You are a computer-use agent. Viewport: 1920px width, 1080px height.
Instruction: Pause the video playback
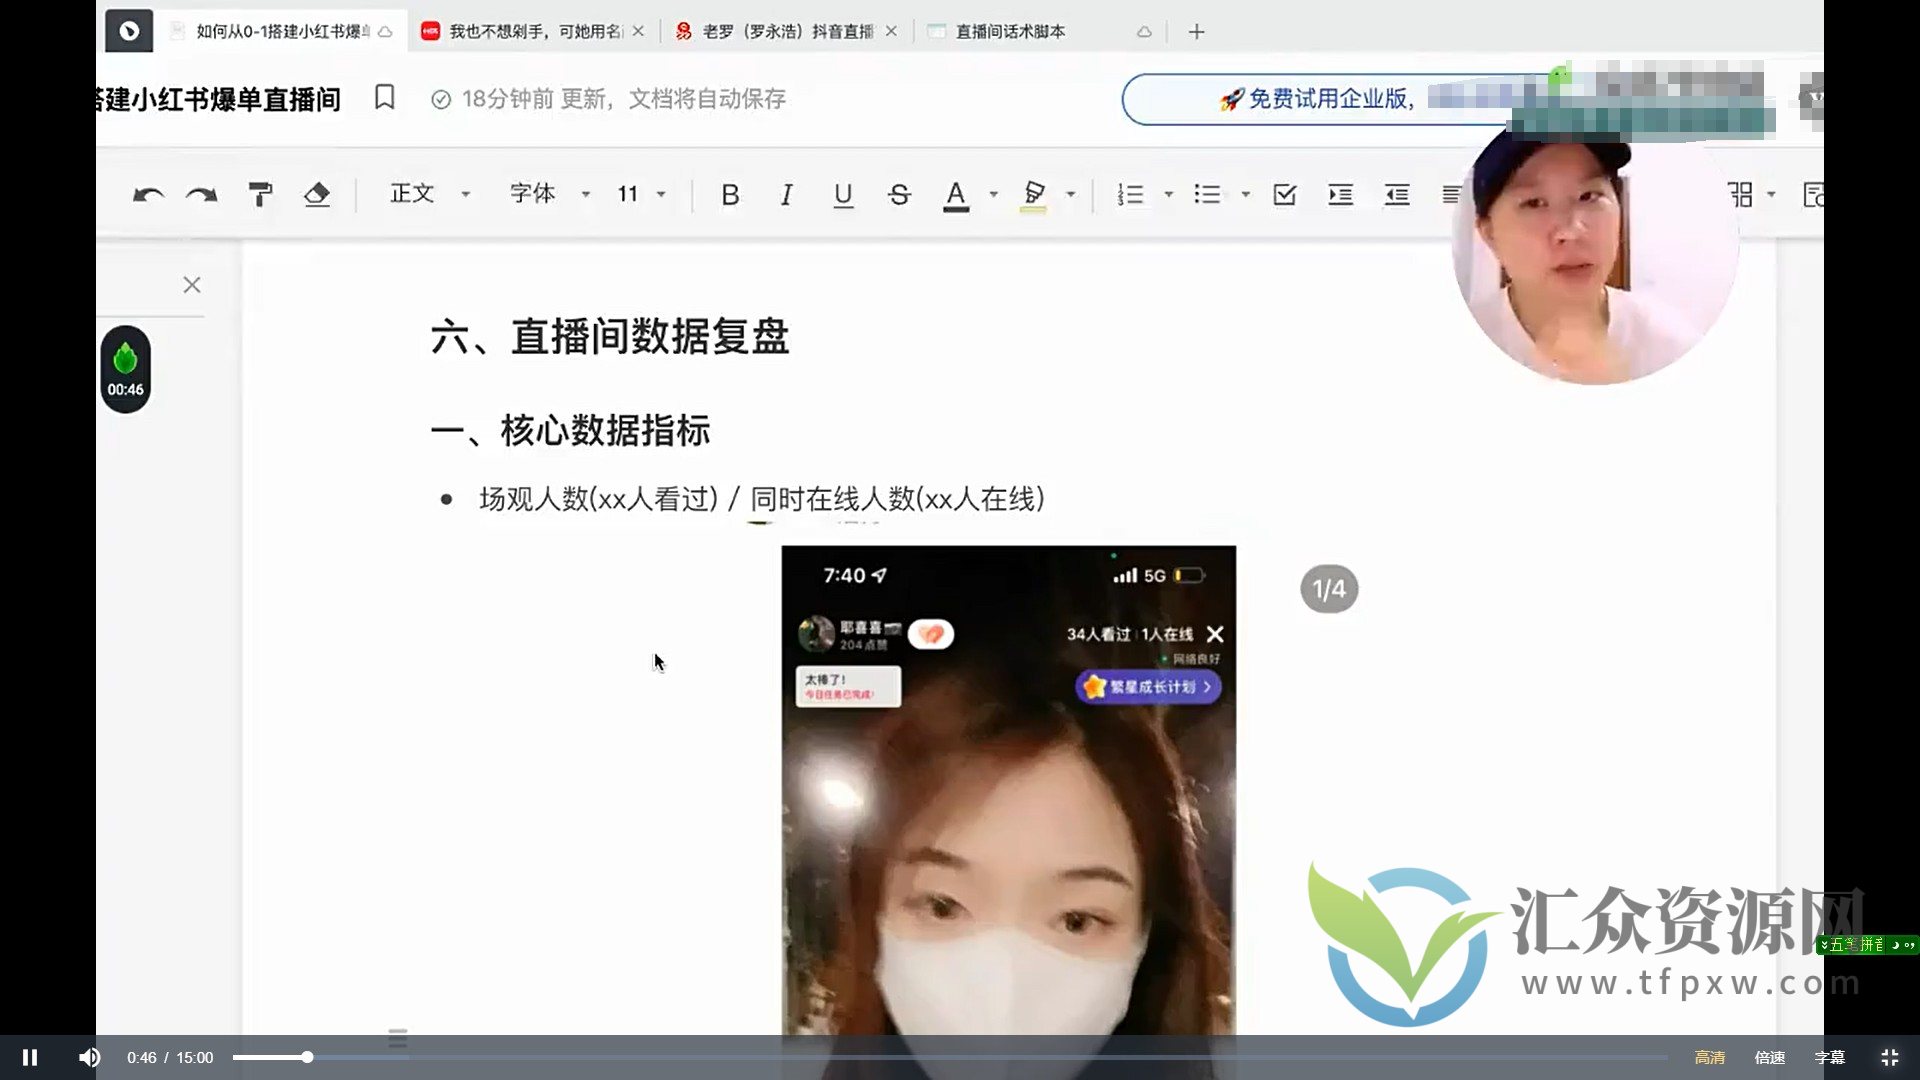(30, 1057)
